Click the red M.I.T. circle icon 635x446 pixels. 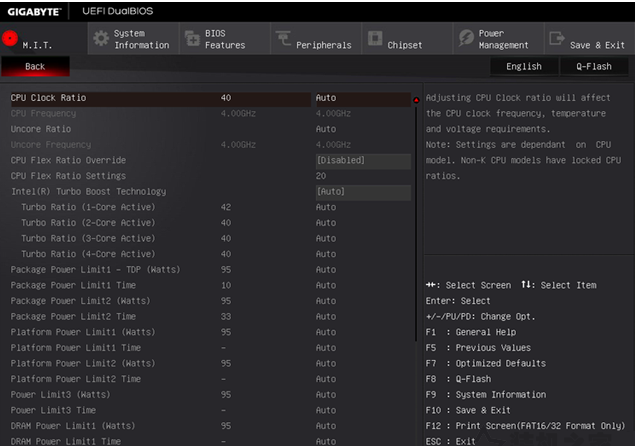(10, 39)
